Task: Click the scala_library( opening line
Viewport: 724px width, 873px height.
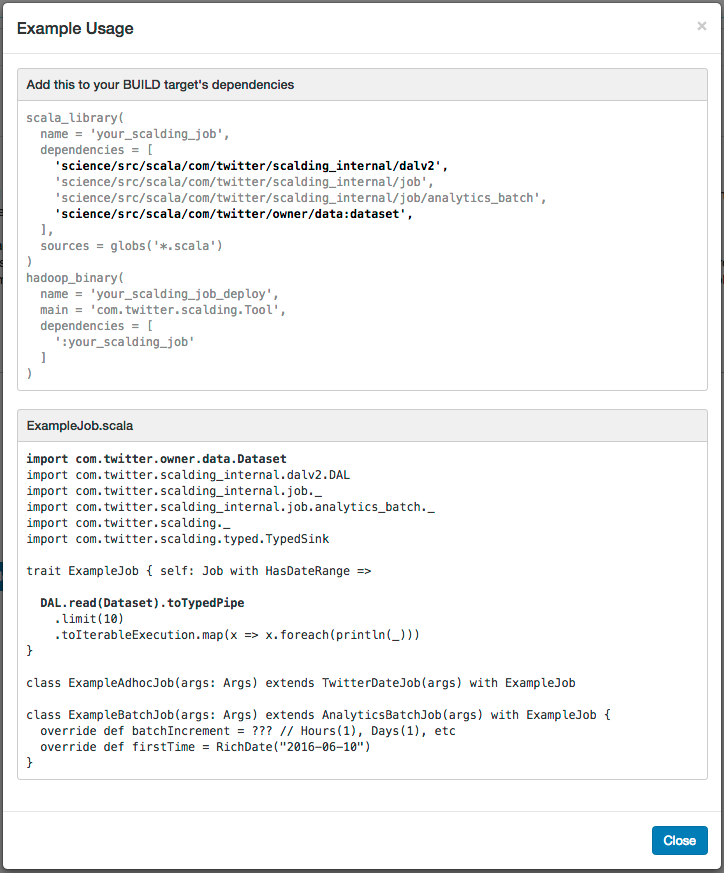Action: (75, 117)
